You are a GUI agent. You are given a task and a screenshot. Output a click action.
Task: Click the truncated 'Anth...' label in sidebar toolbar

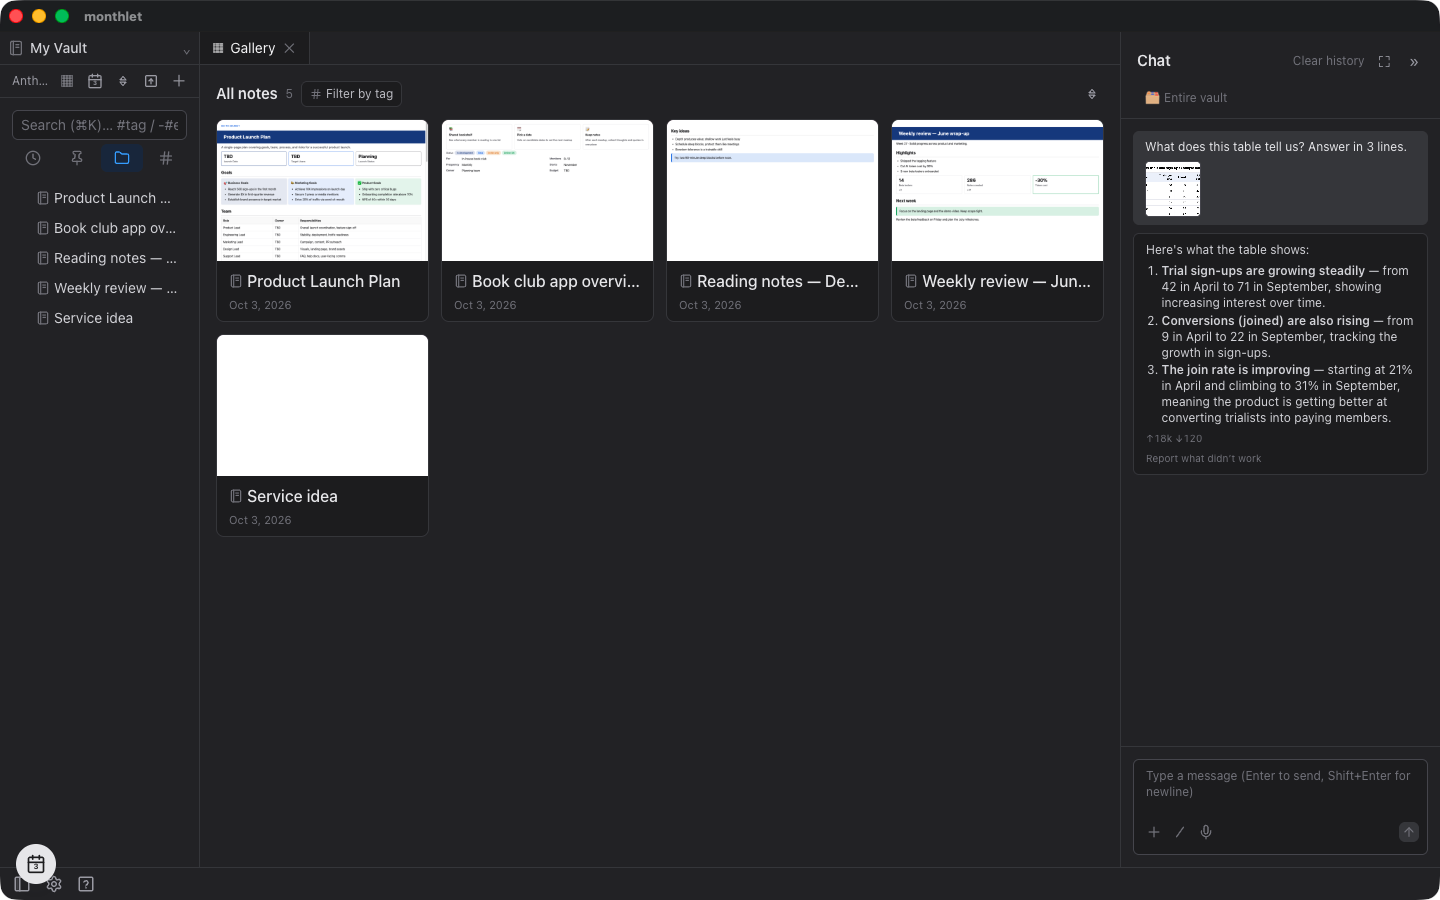click(30, 81)
